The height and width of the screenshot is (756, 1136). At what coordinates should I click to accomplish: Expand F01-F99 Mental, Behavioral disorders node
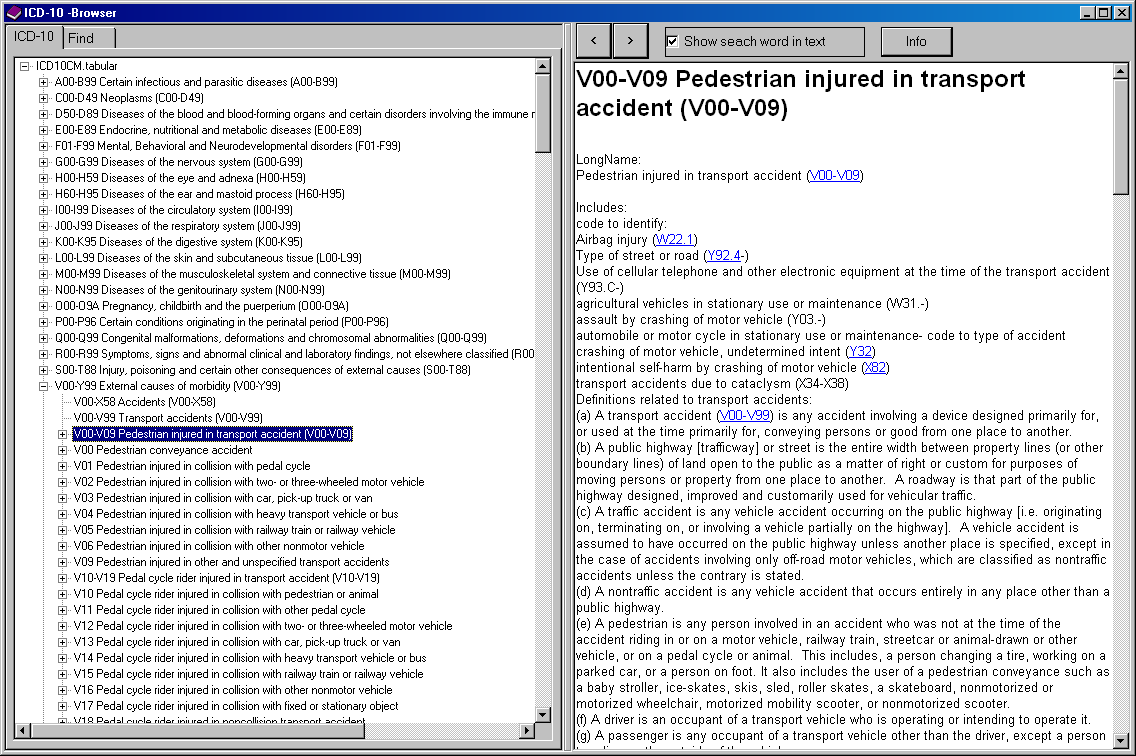[x=43, y=146]
